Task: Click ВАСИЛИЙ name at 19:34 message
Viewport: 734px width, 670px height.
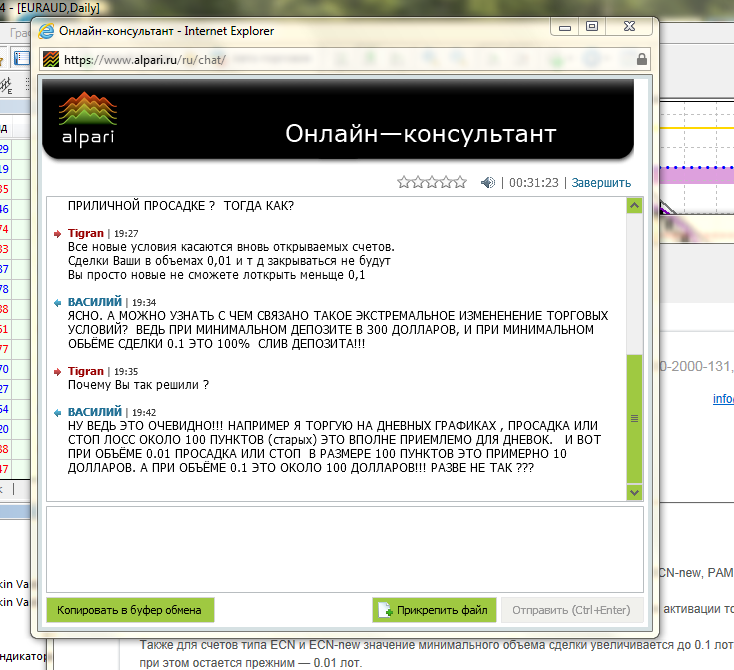Action: (95, 302)
